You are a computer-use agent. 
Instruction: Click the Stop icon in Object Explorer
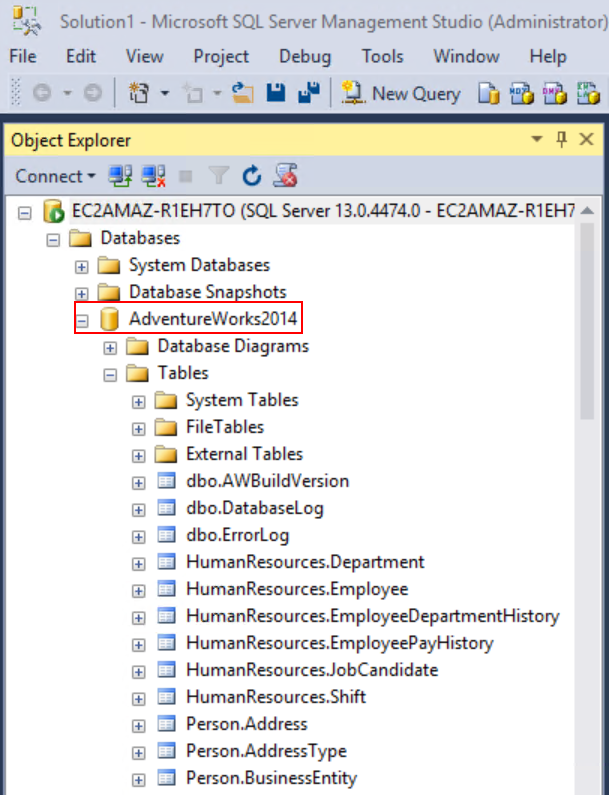pyautogui.click(x=186, y=176)
